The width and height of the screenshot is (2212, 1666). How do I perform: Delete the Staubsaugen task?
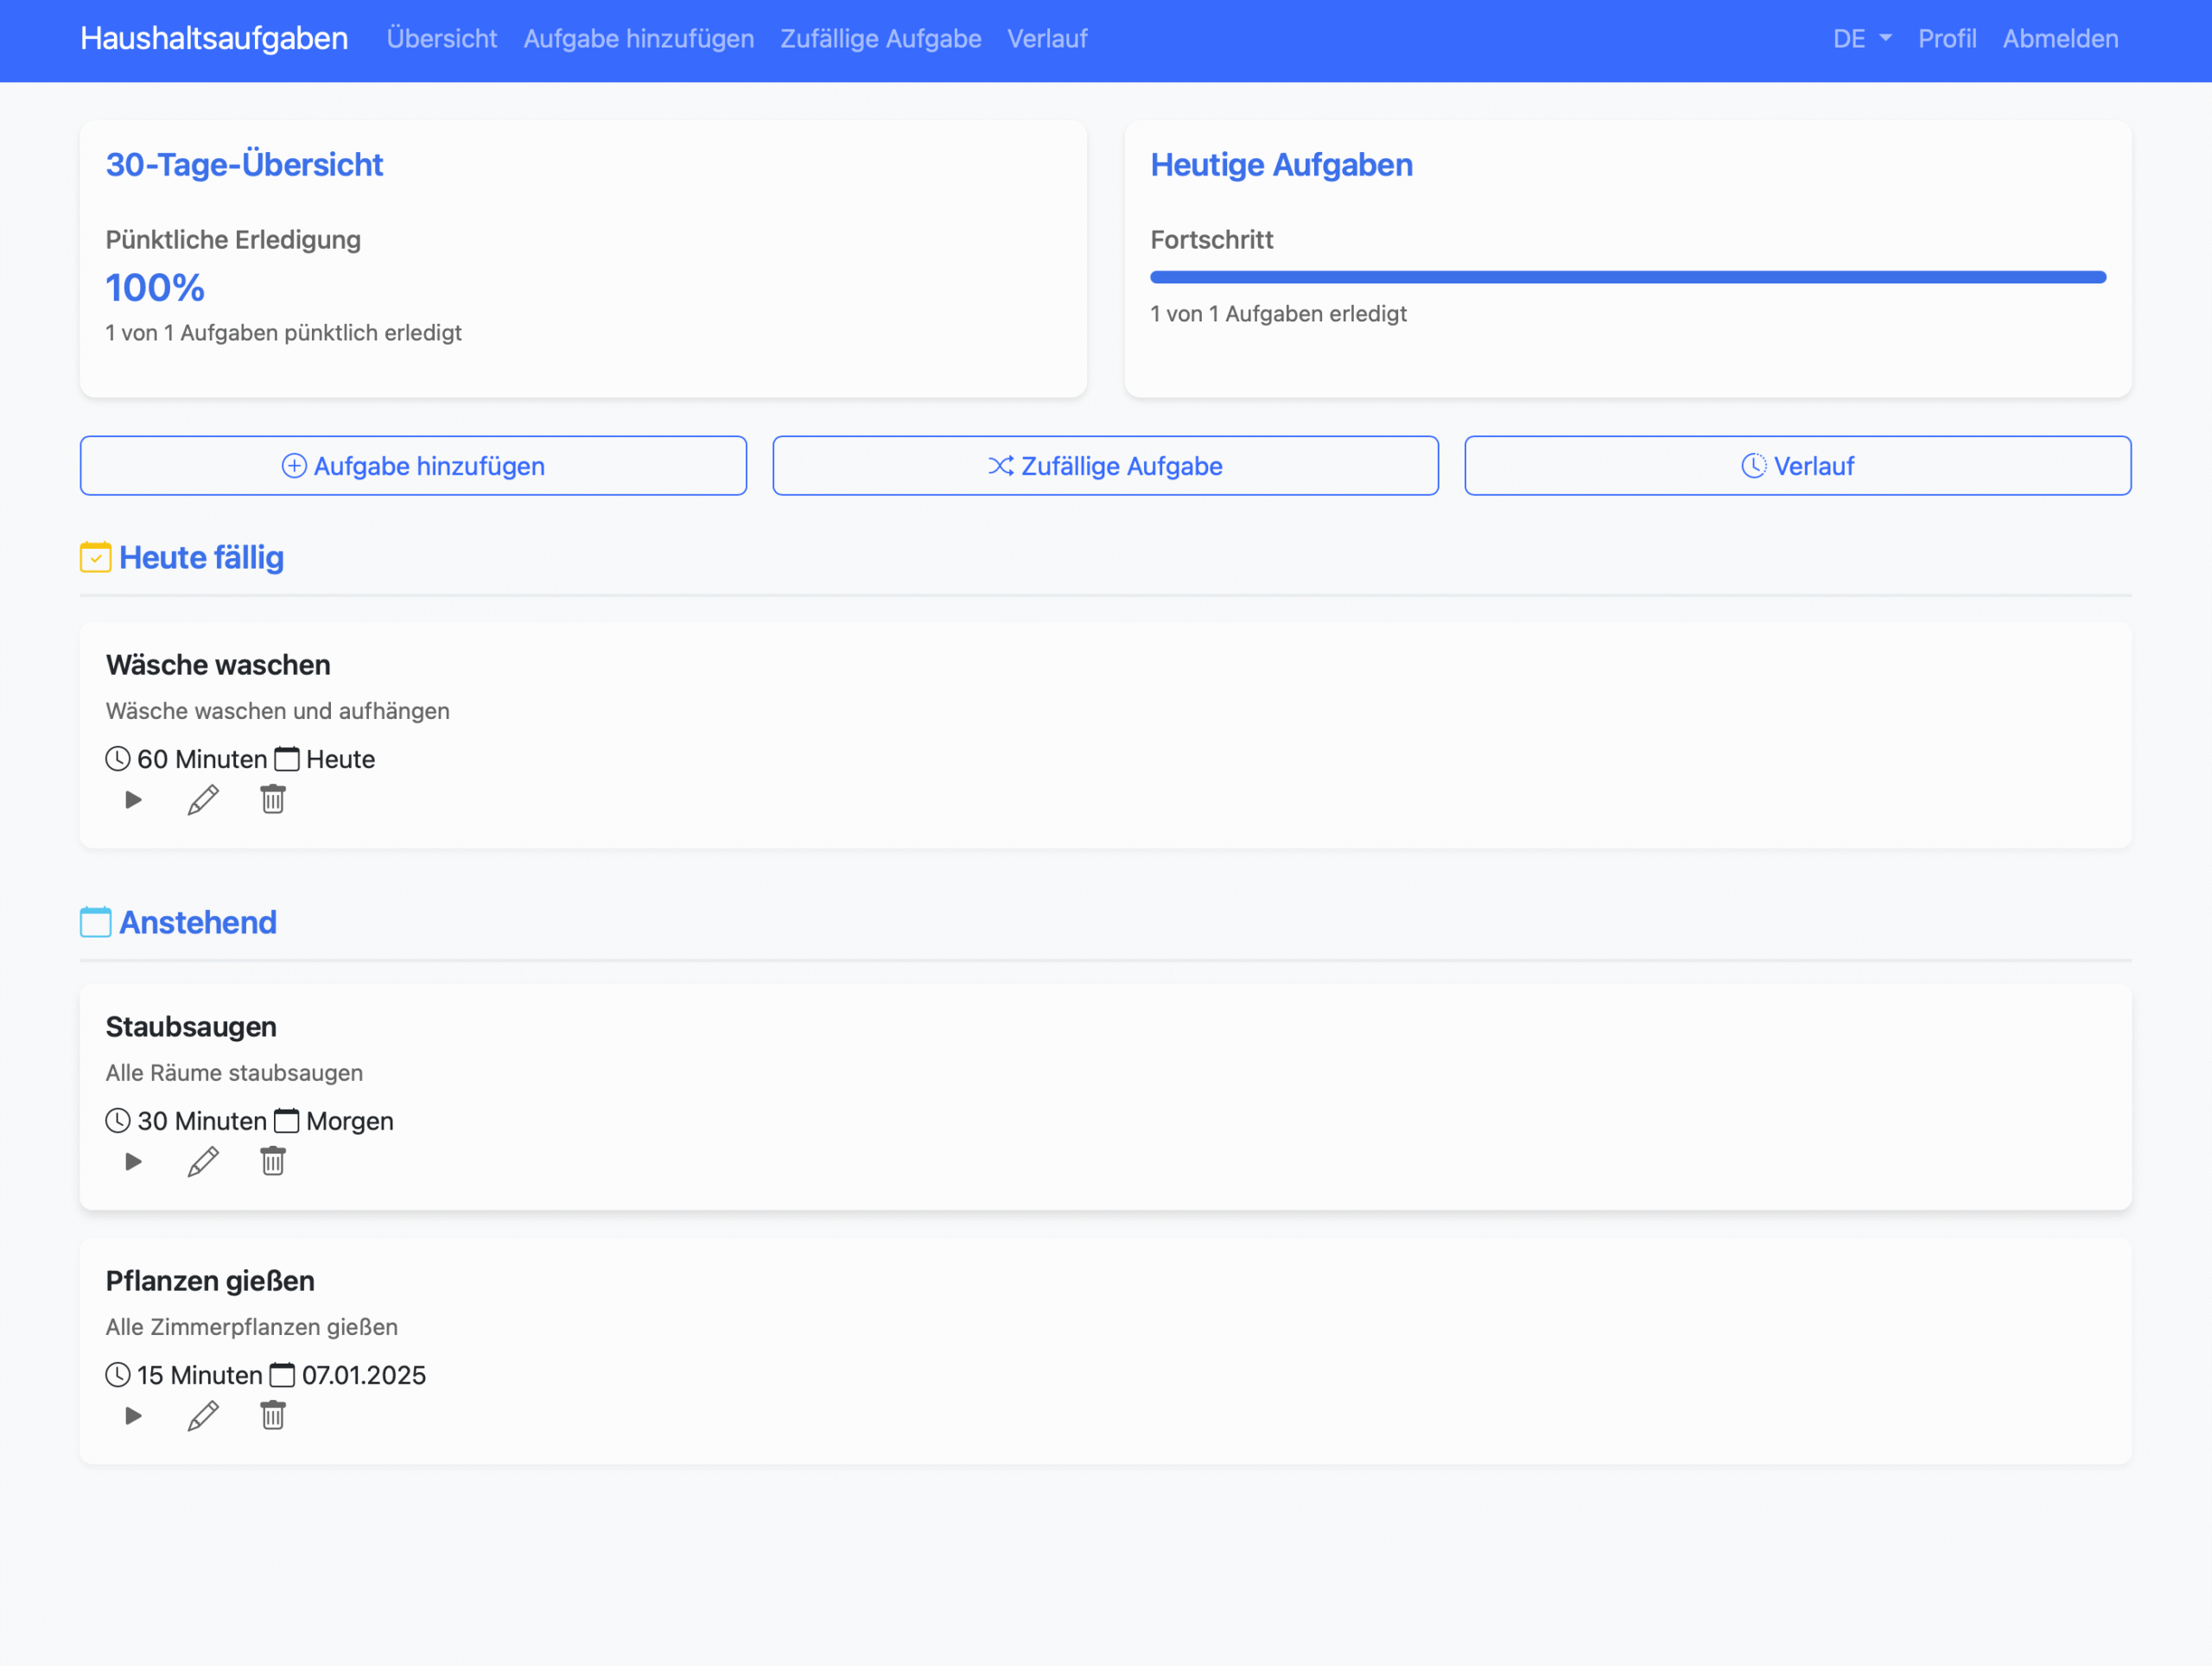coord(273,1162)
